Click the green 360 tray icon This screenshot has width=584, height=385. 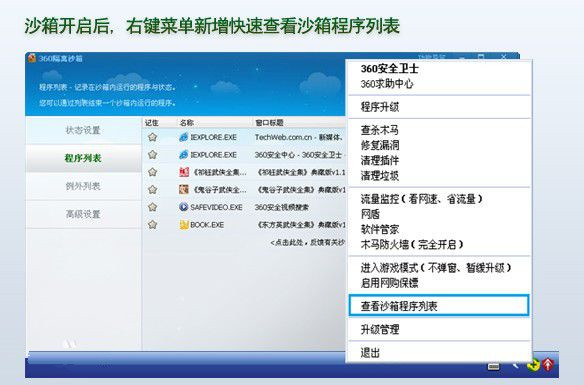[533, 364]
